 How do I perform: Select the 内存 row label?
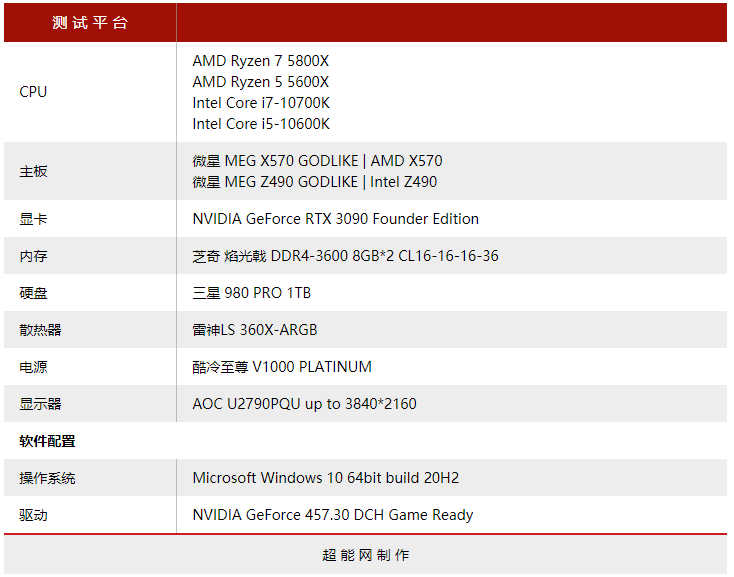click(x=33, y=256)
